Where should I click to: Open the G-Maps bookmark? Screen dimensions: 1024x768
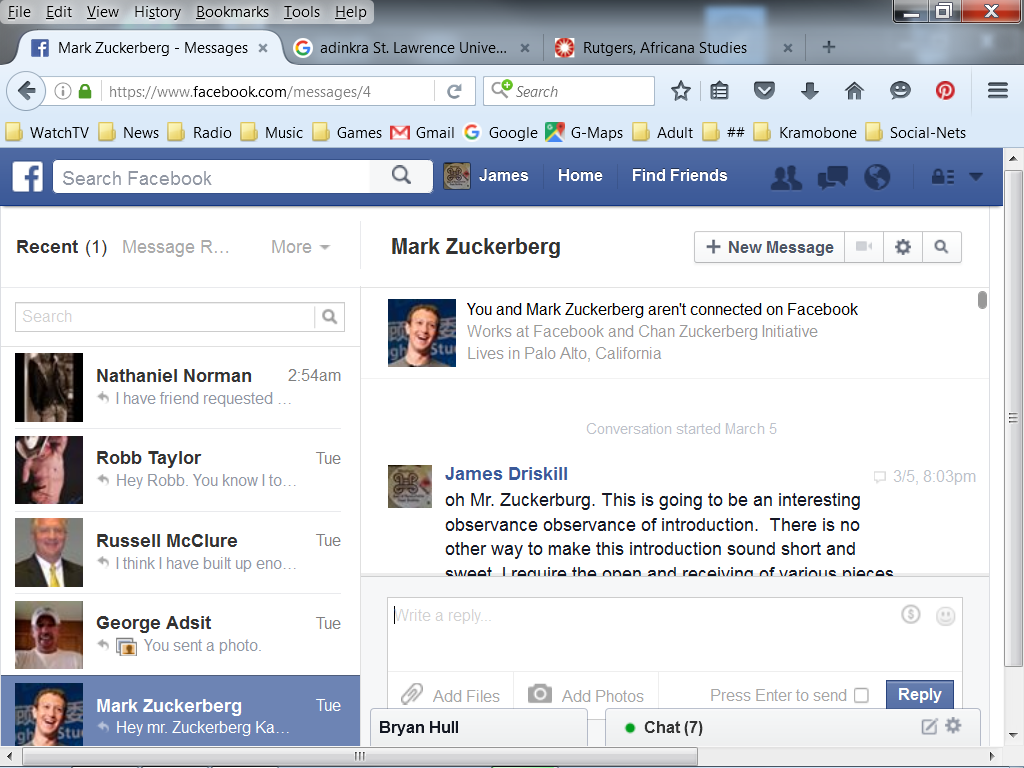[584, 133]
